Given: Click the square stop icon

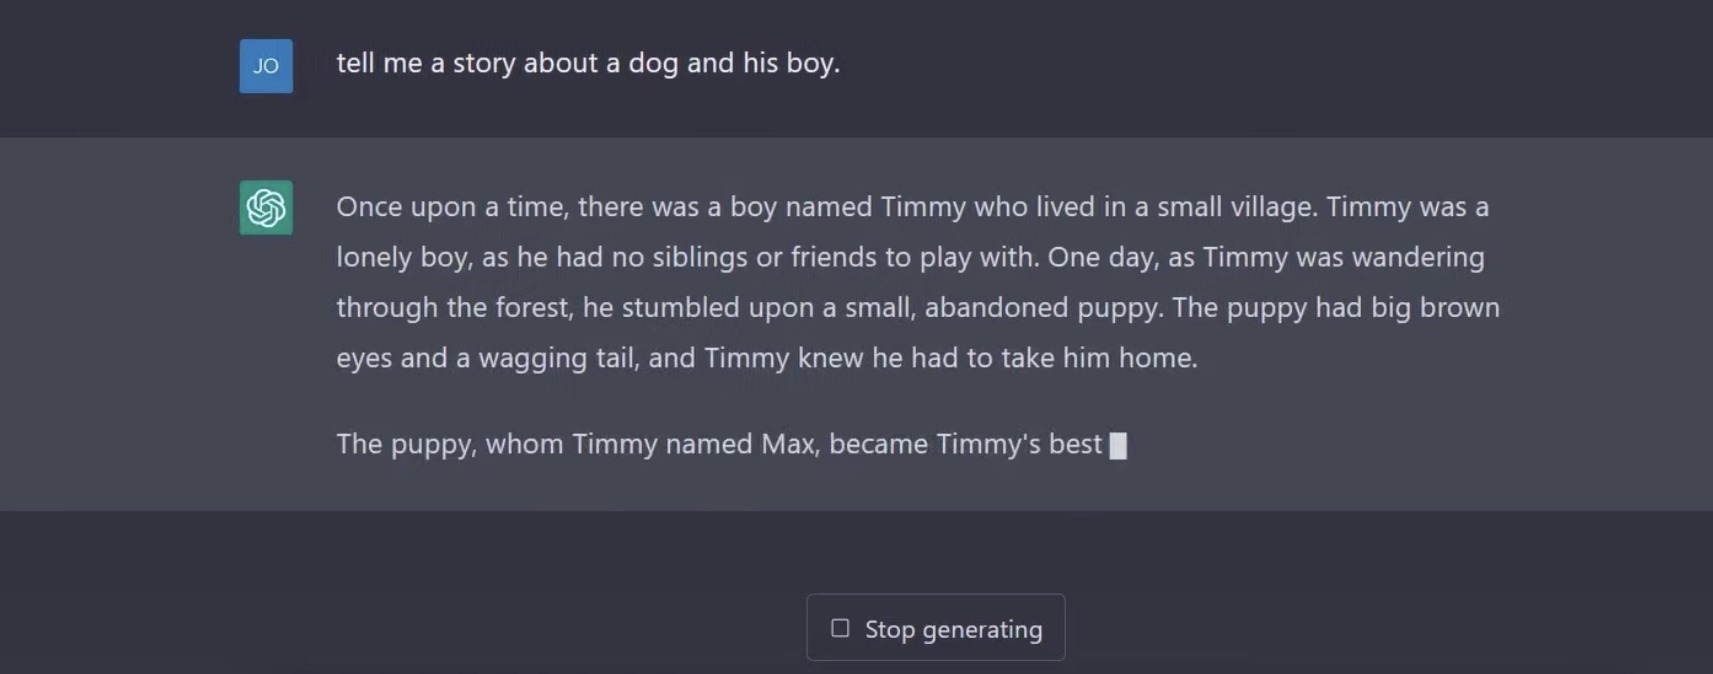Looking at the screenshot, I should coord(840,628).
